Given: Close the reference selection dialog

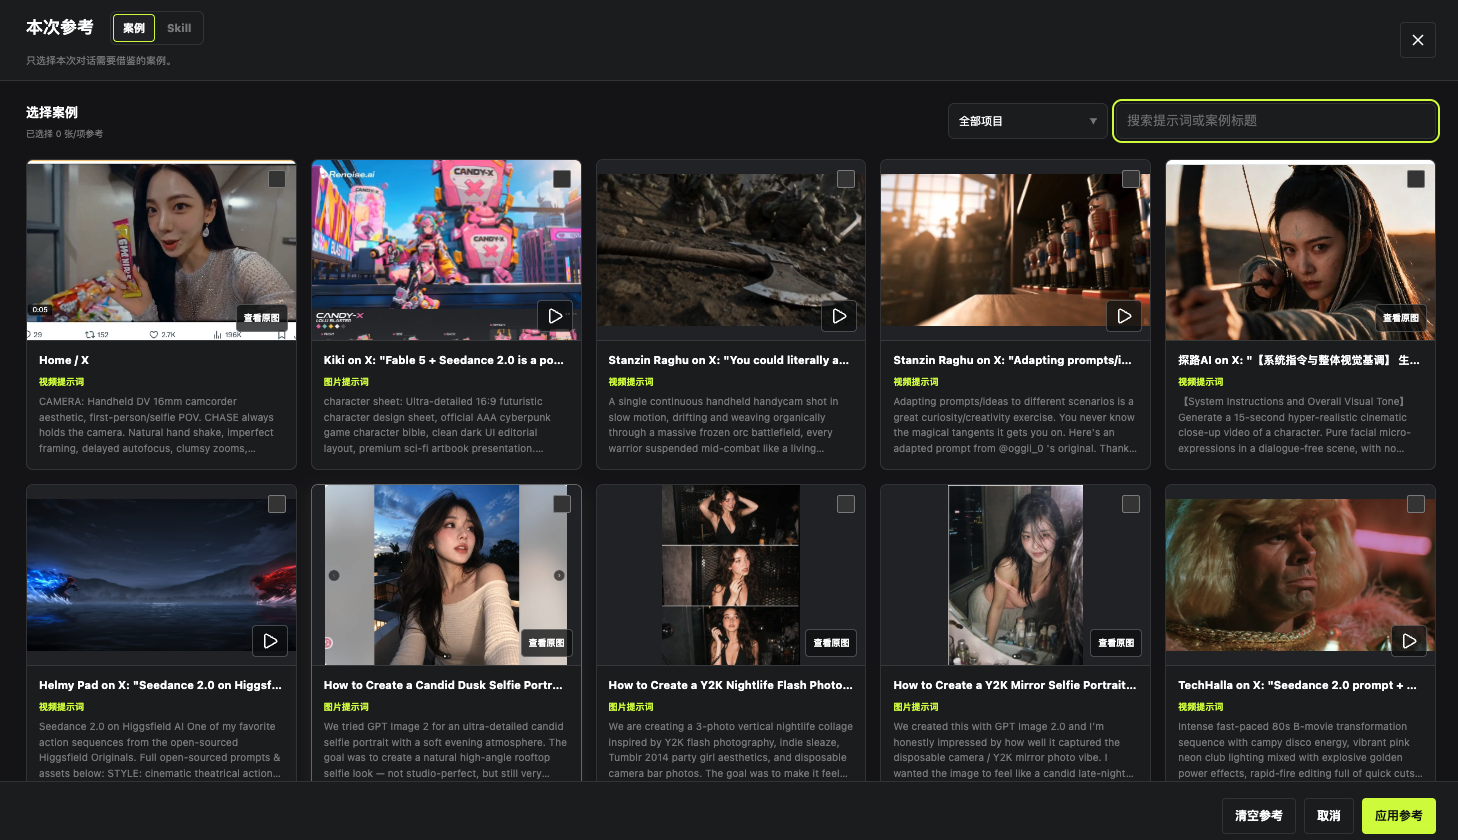Looking at the screenshot, I should click(x=1418, y=40).
